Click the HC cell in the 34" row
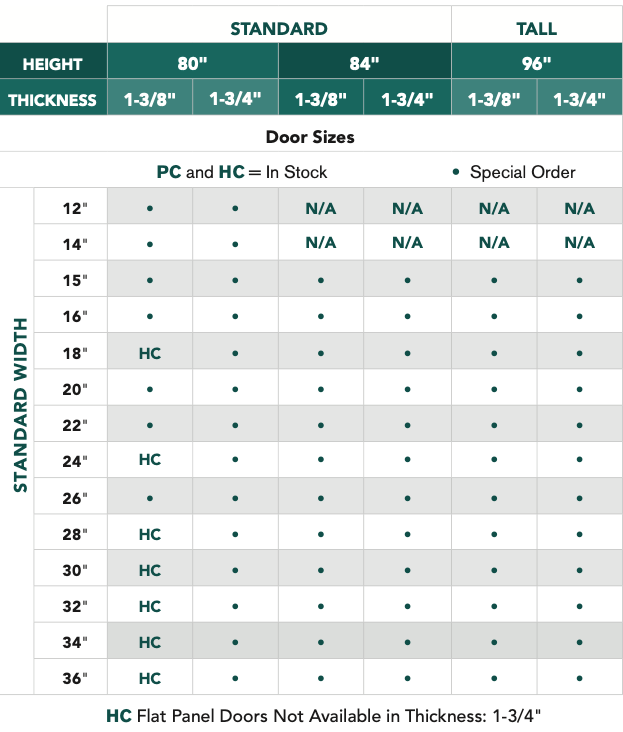Screen dimensions: 623x732 [150, 642]
